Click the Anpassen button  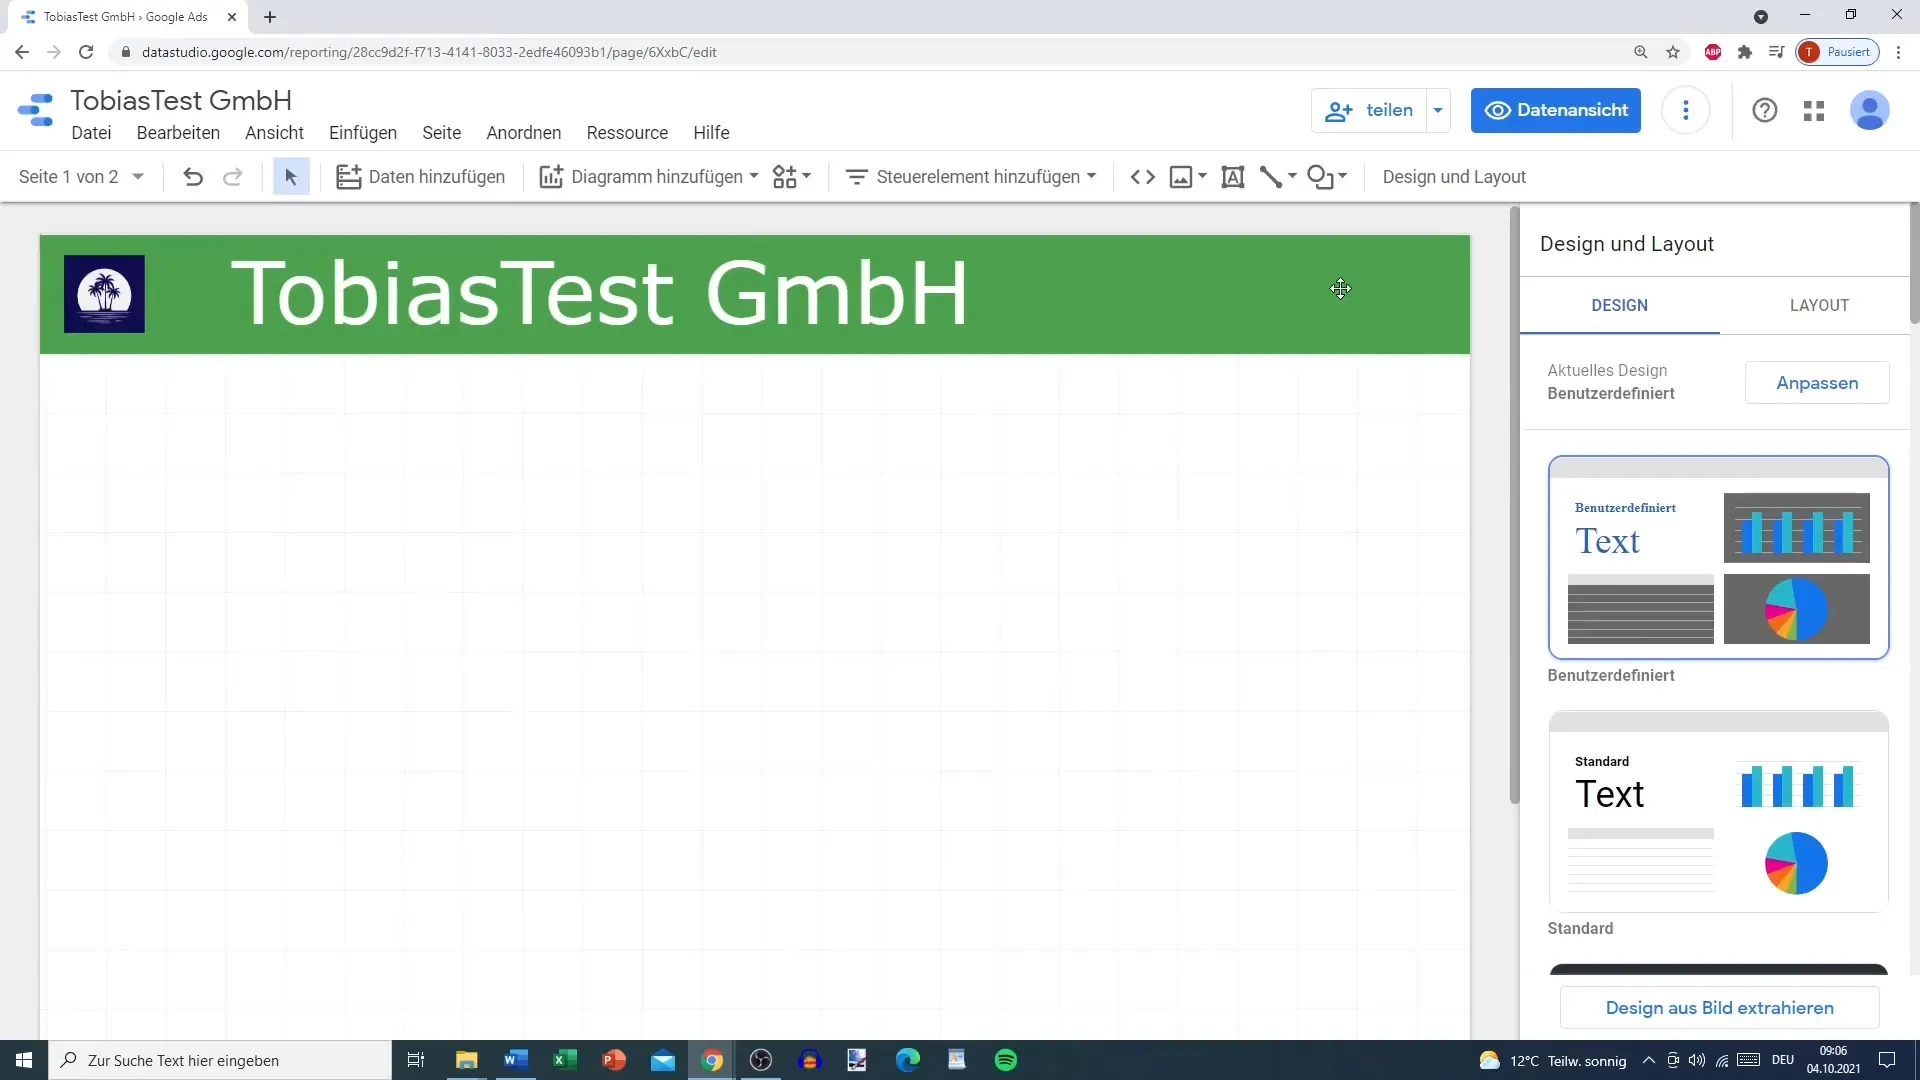(1817, 383)
